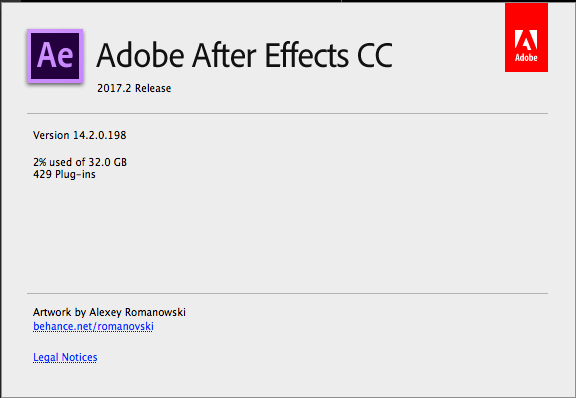Click the red Adobe logo badge

click(526, 37)
